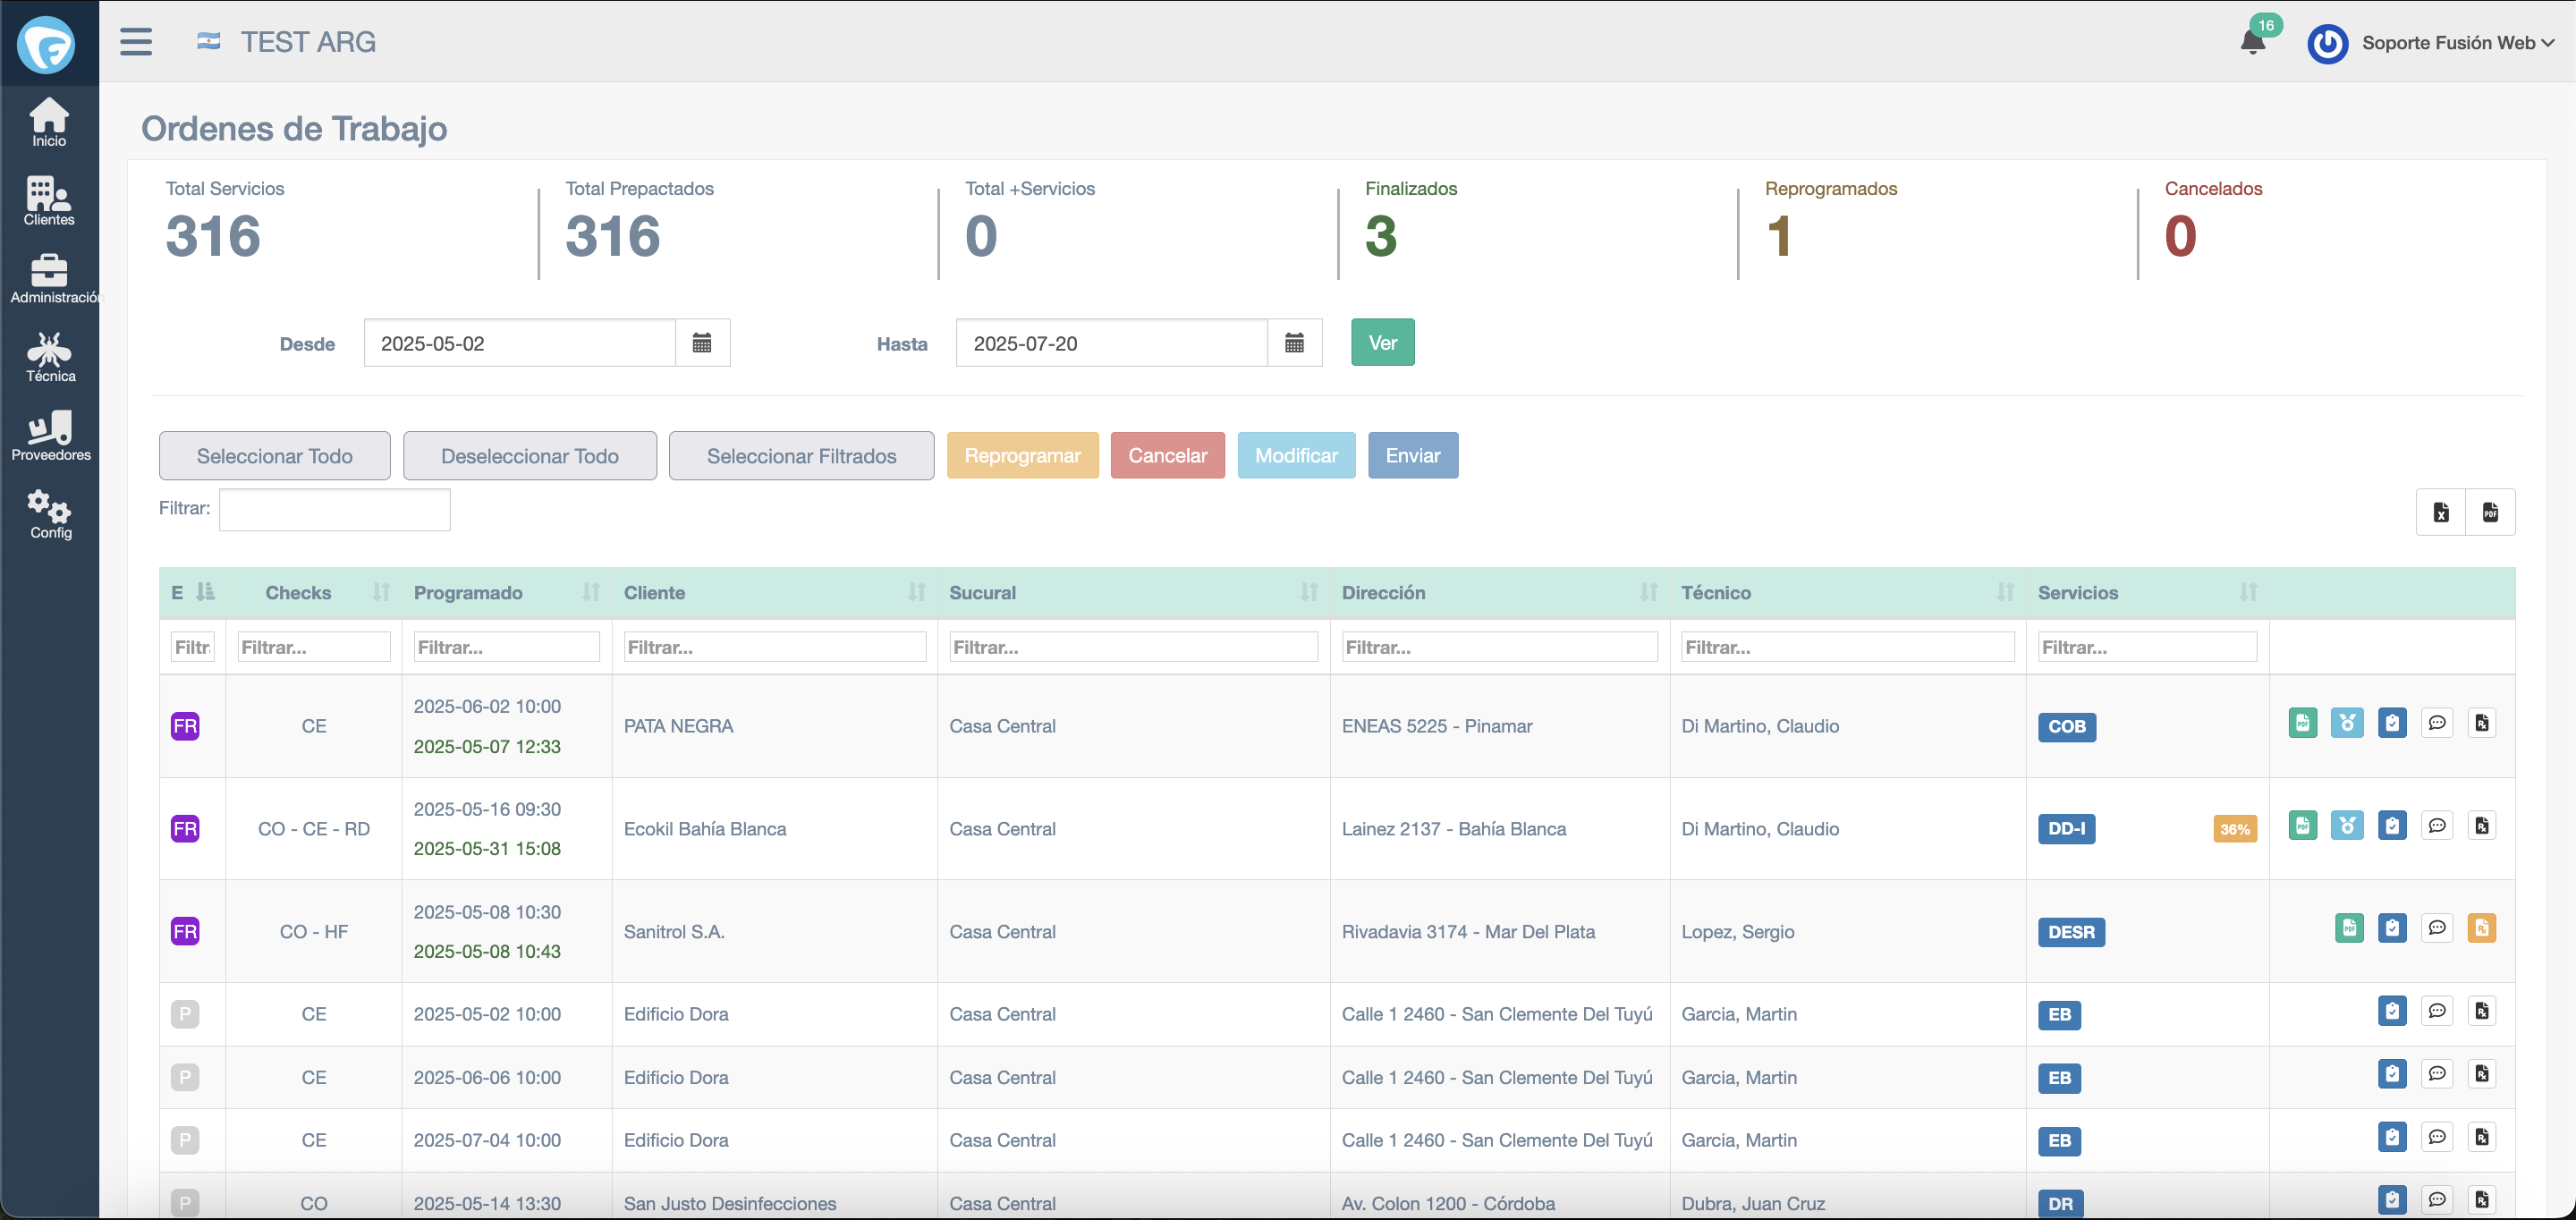Click 36% progress badge in Ecokil row

(2235, 829)
